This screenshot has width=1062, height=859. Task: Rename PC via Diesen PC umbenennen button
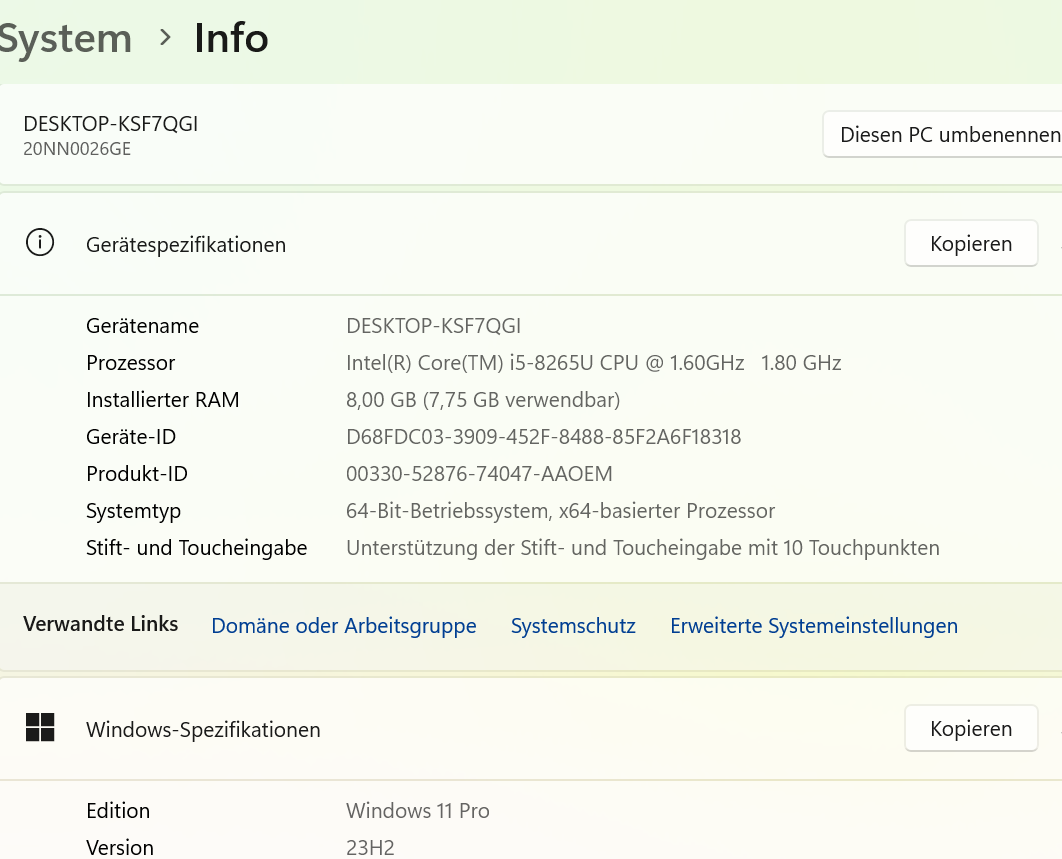pos(943,134)
